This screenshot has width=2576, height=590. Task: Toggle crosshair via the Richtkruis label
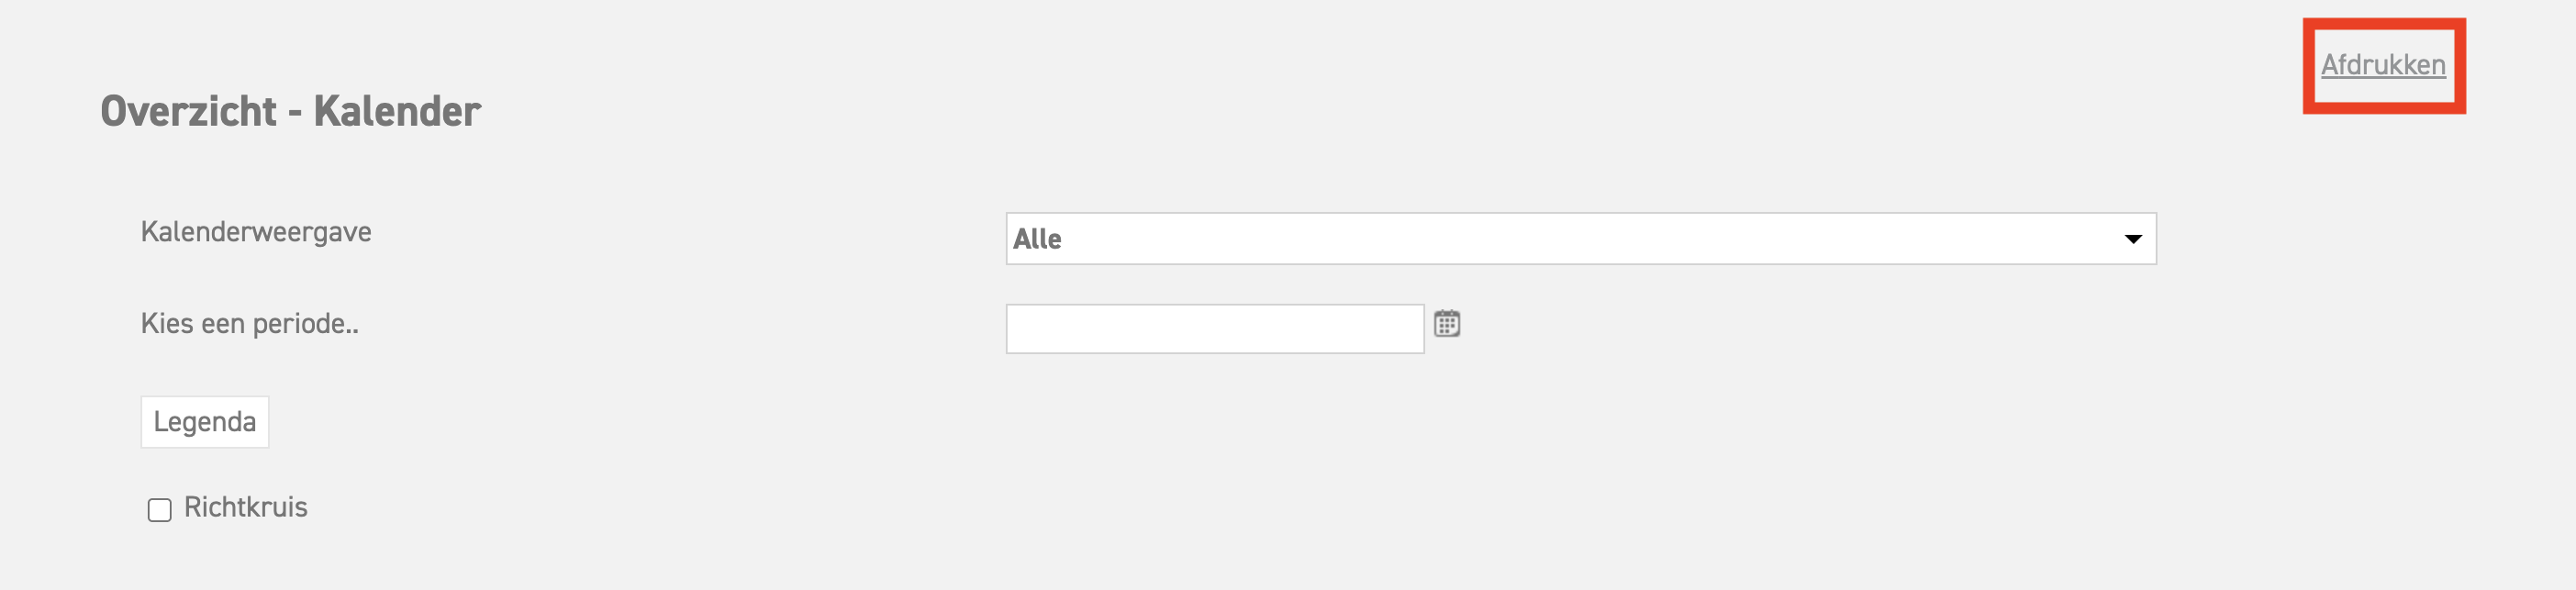245,507
